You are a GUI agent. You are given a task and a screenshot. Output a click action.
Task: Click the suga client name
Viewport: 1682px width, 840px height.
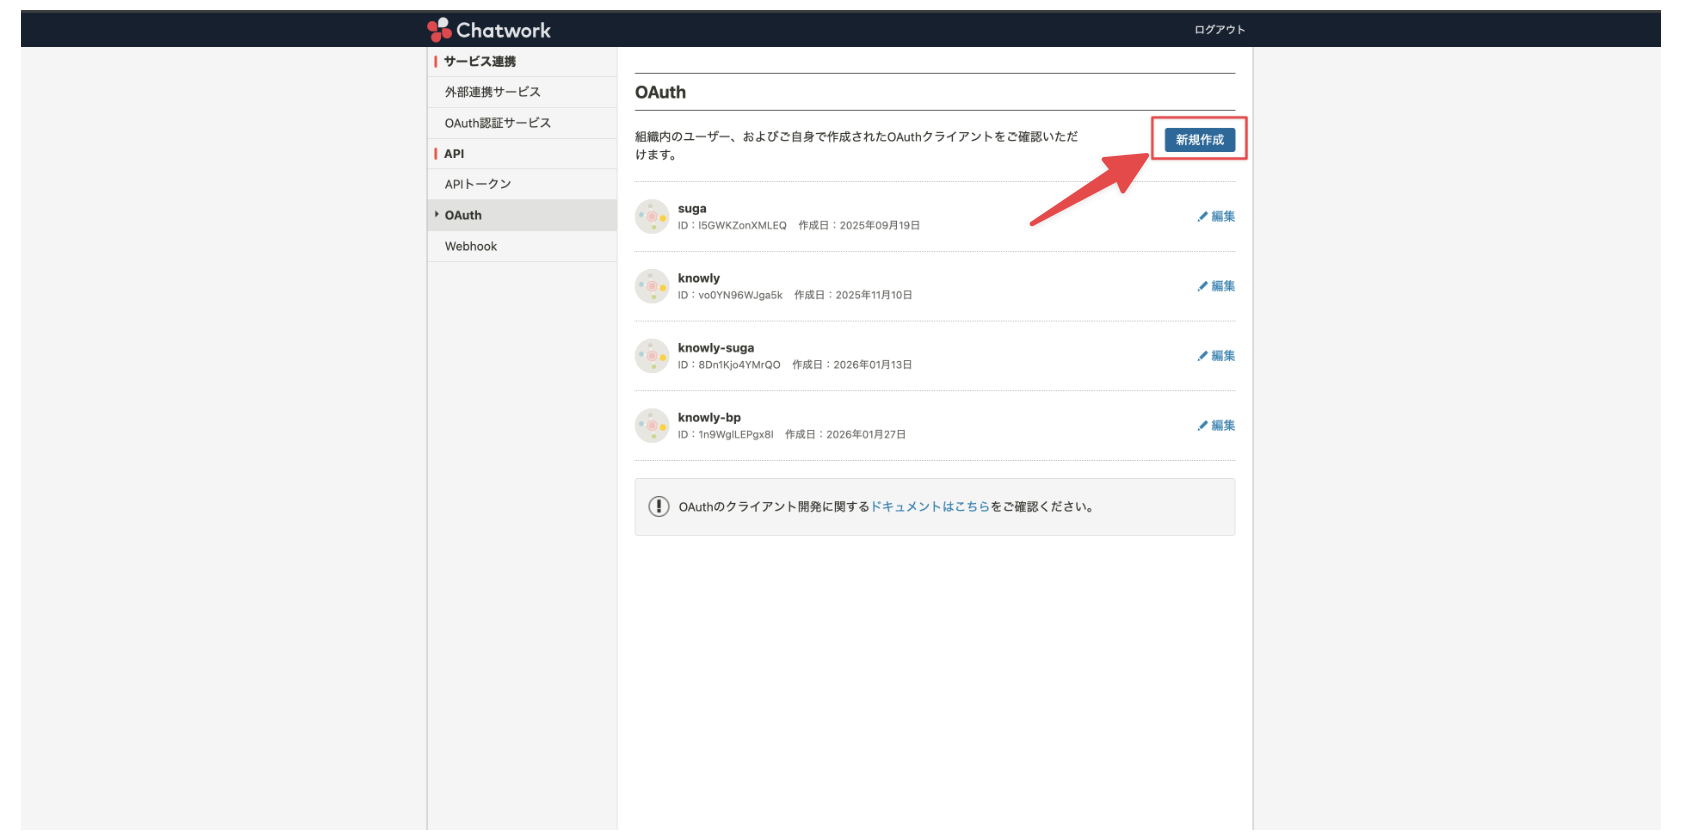coord(692,209)
